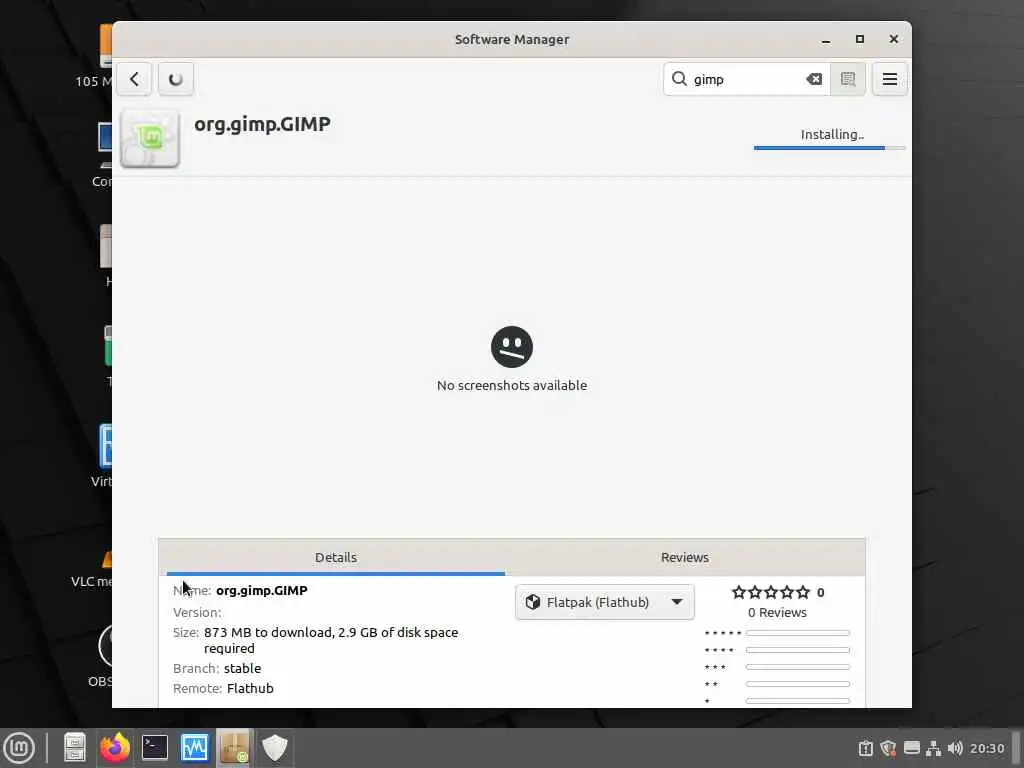Image resolution: width=1024 pixels, height=768 pixels.
Task: Click the shield icon in the taskbar
Action: 275,748
